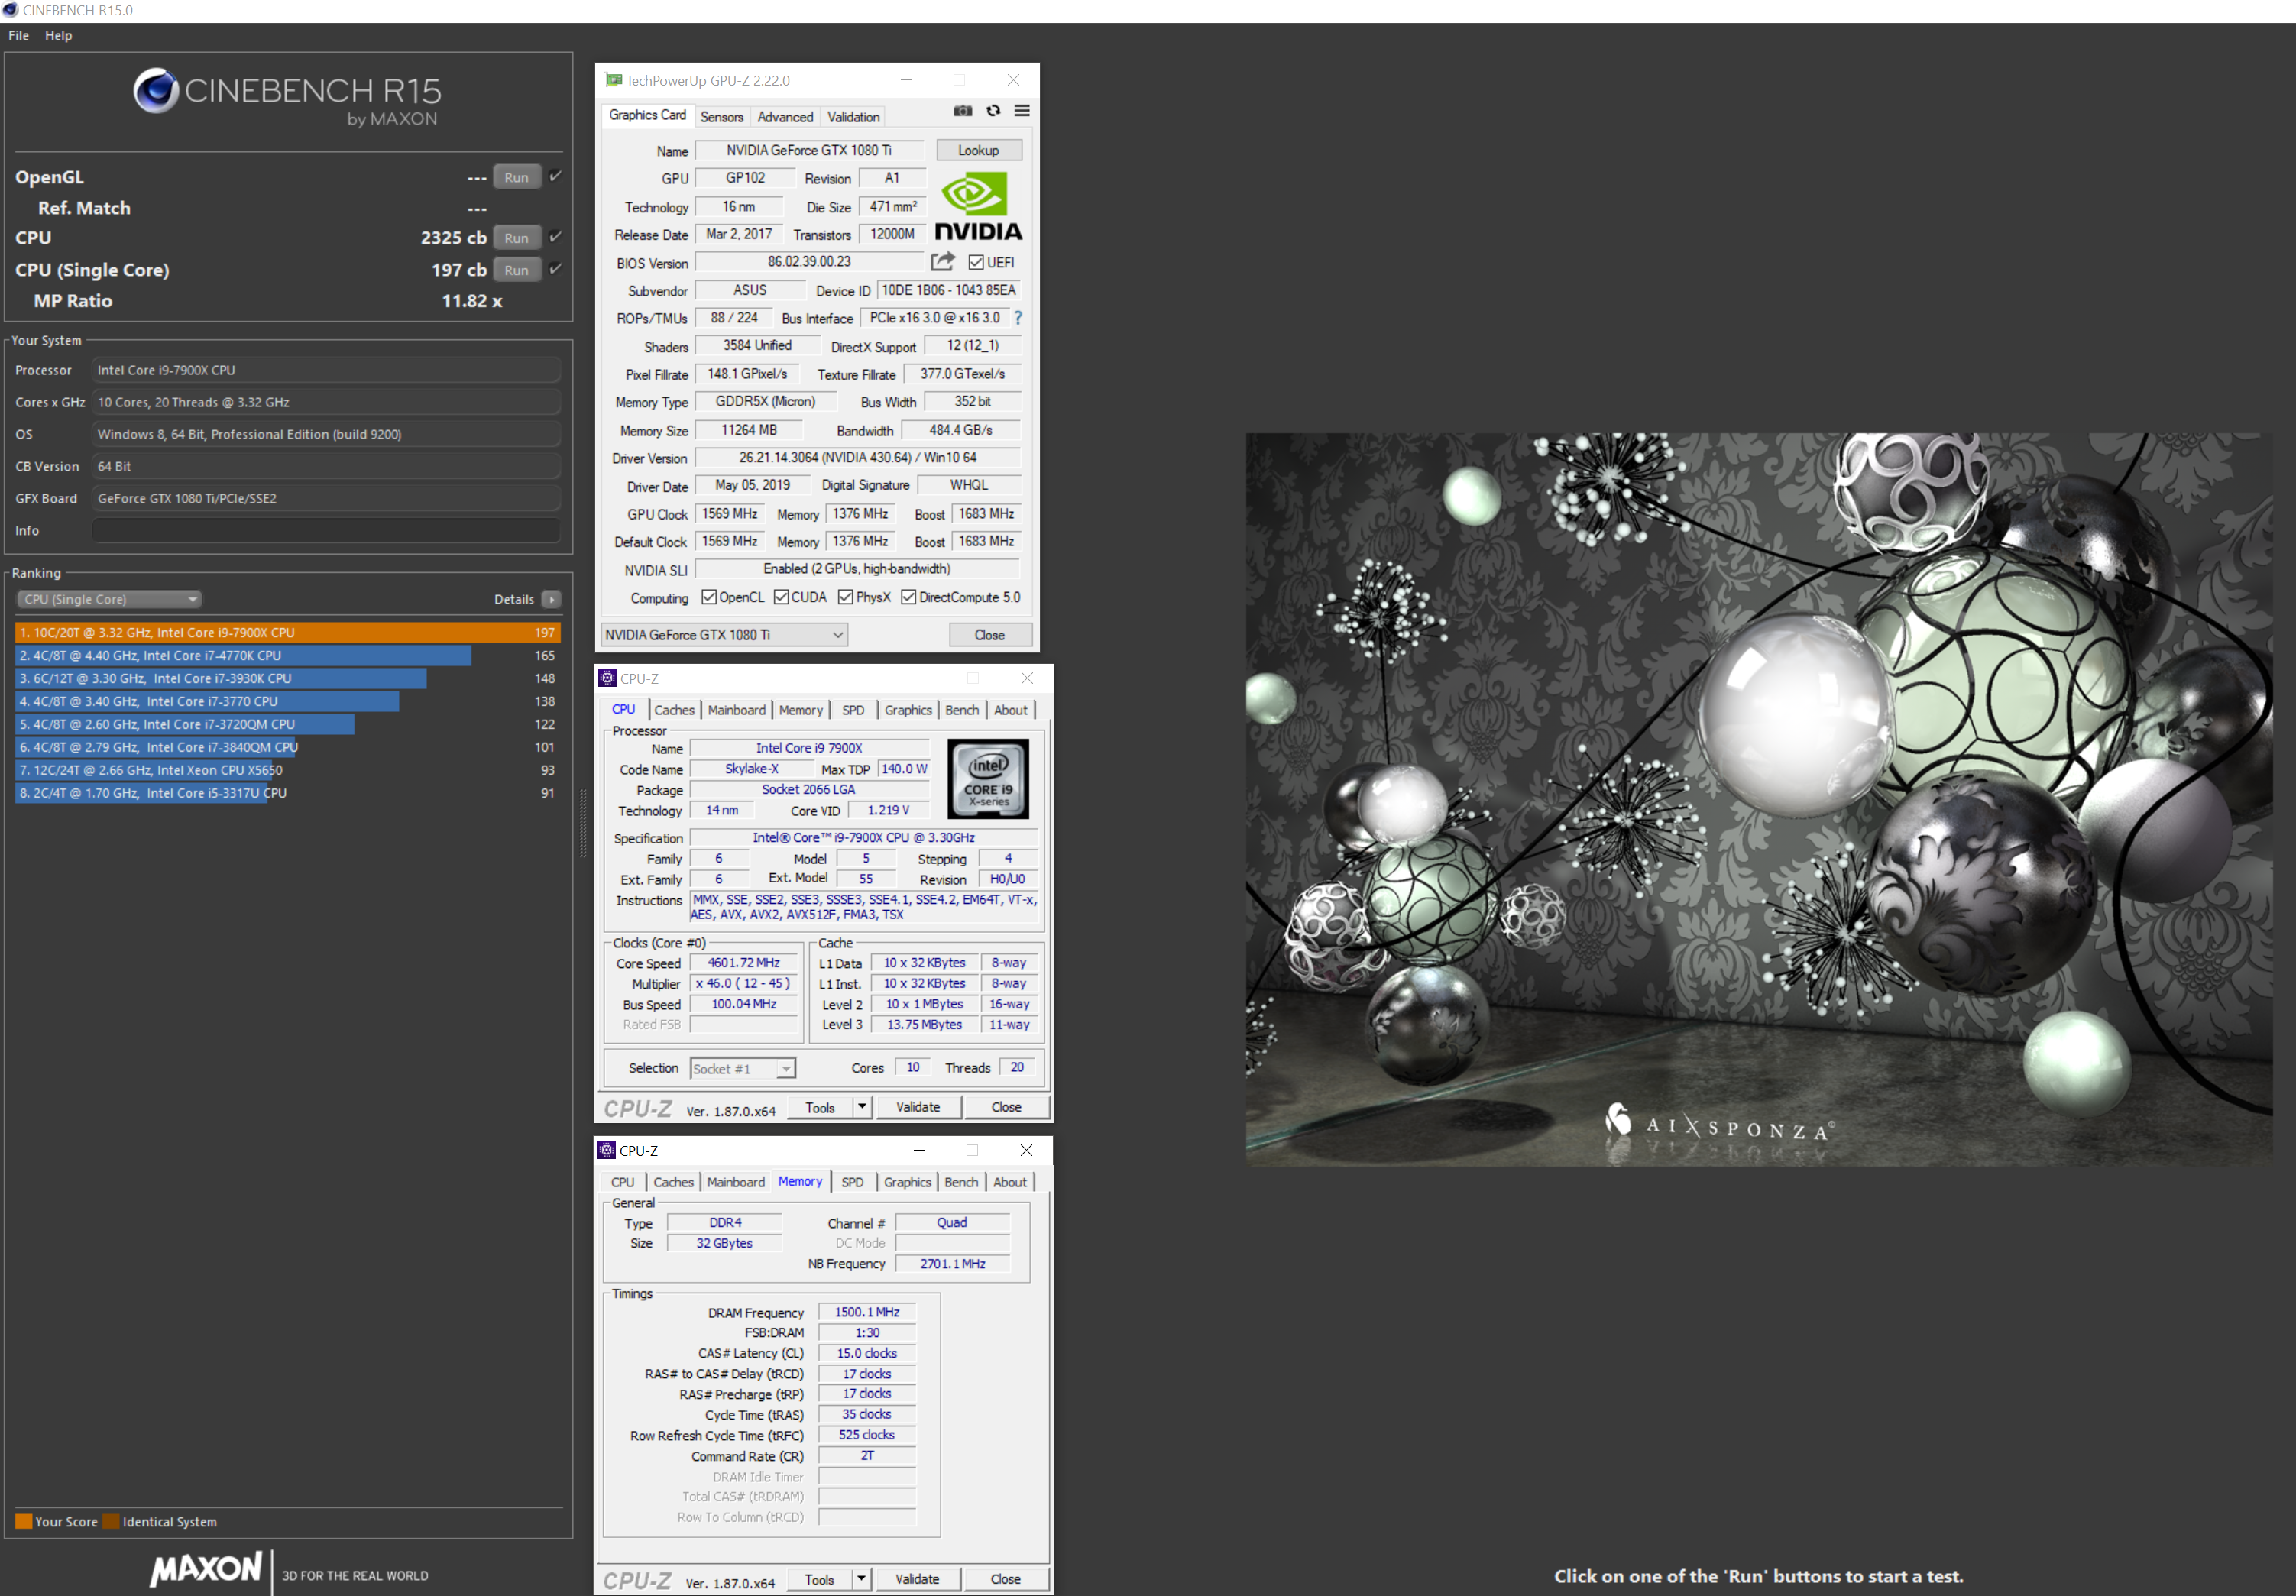Image resolution: width=2296 pixels, height=1596 pixels.
Task: Click Validate in the upper CPU-Z
Action: coord(918,1107)
